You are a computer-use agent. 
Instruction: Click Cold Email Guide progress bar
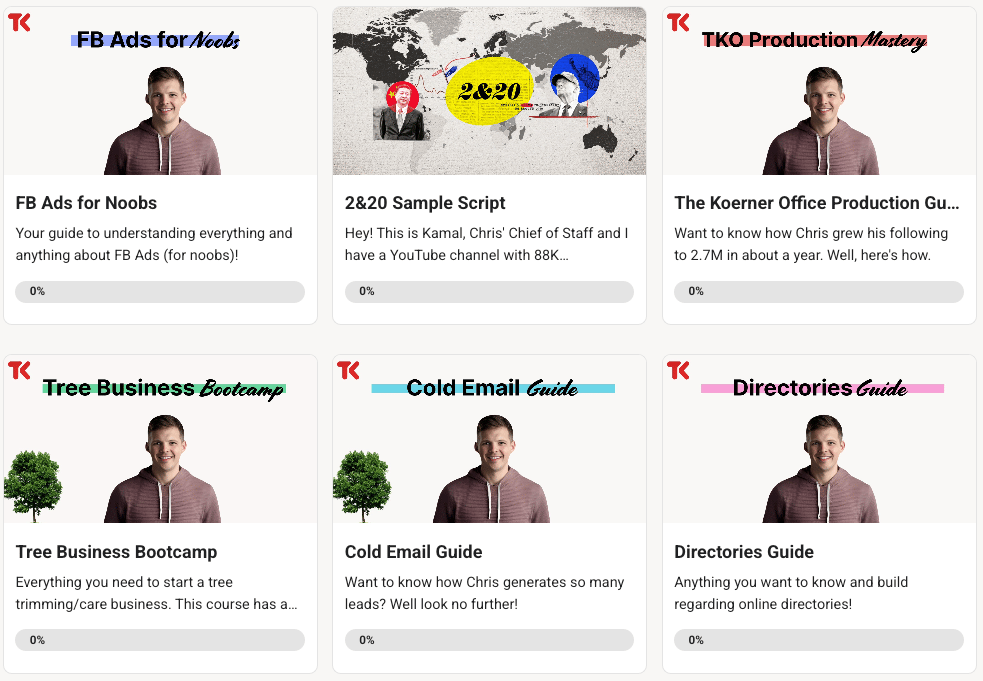[489, 640]
